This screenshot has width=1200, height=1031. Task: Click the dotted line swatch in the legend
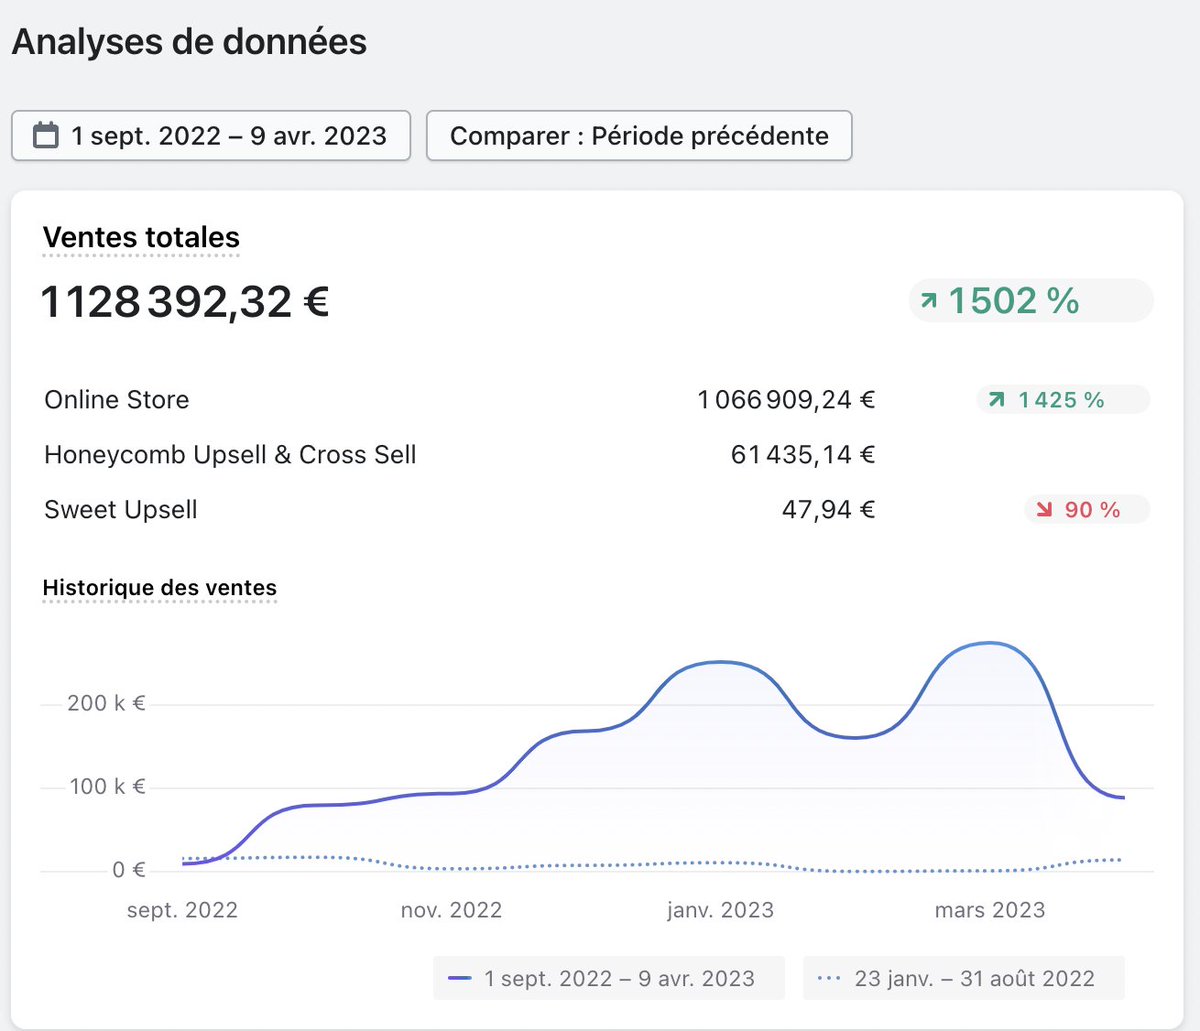click(x=829, y=978)
